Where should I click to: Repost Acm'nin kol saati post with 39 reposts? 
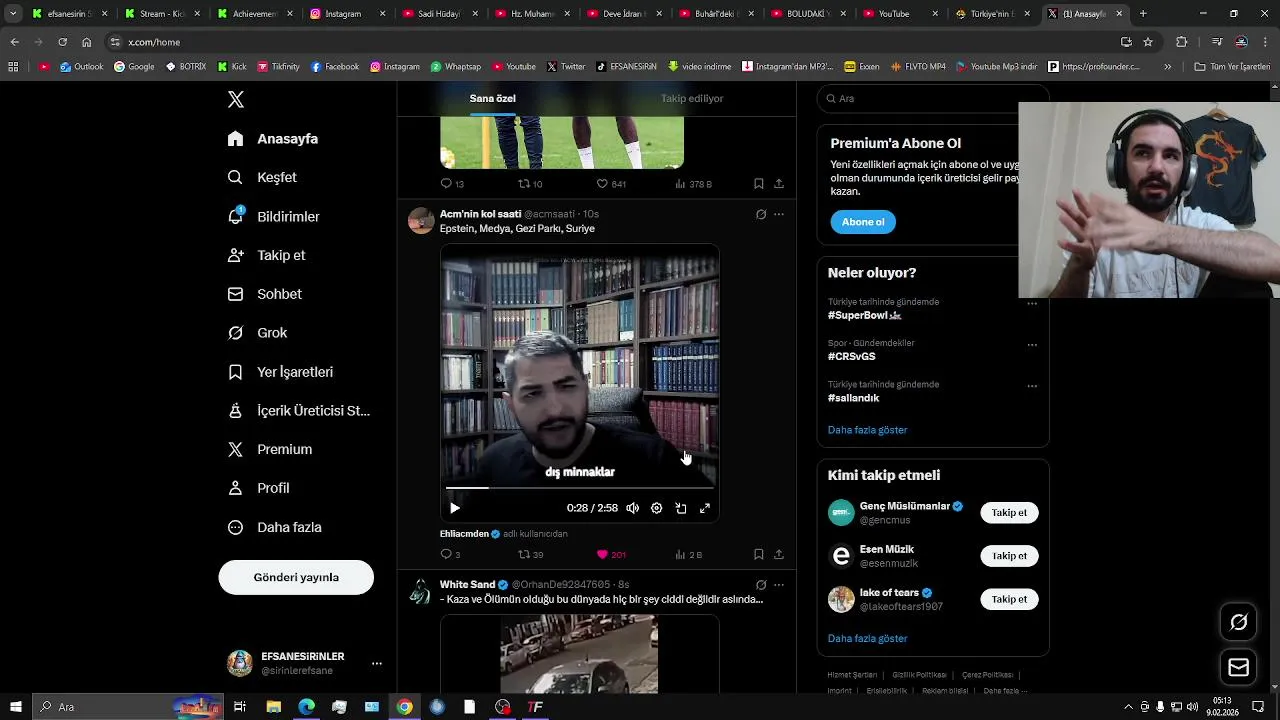tap(530, 555)
